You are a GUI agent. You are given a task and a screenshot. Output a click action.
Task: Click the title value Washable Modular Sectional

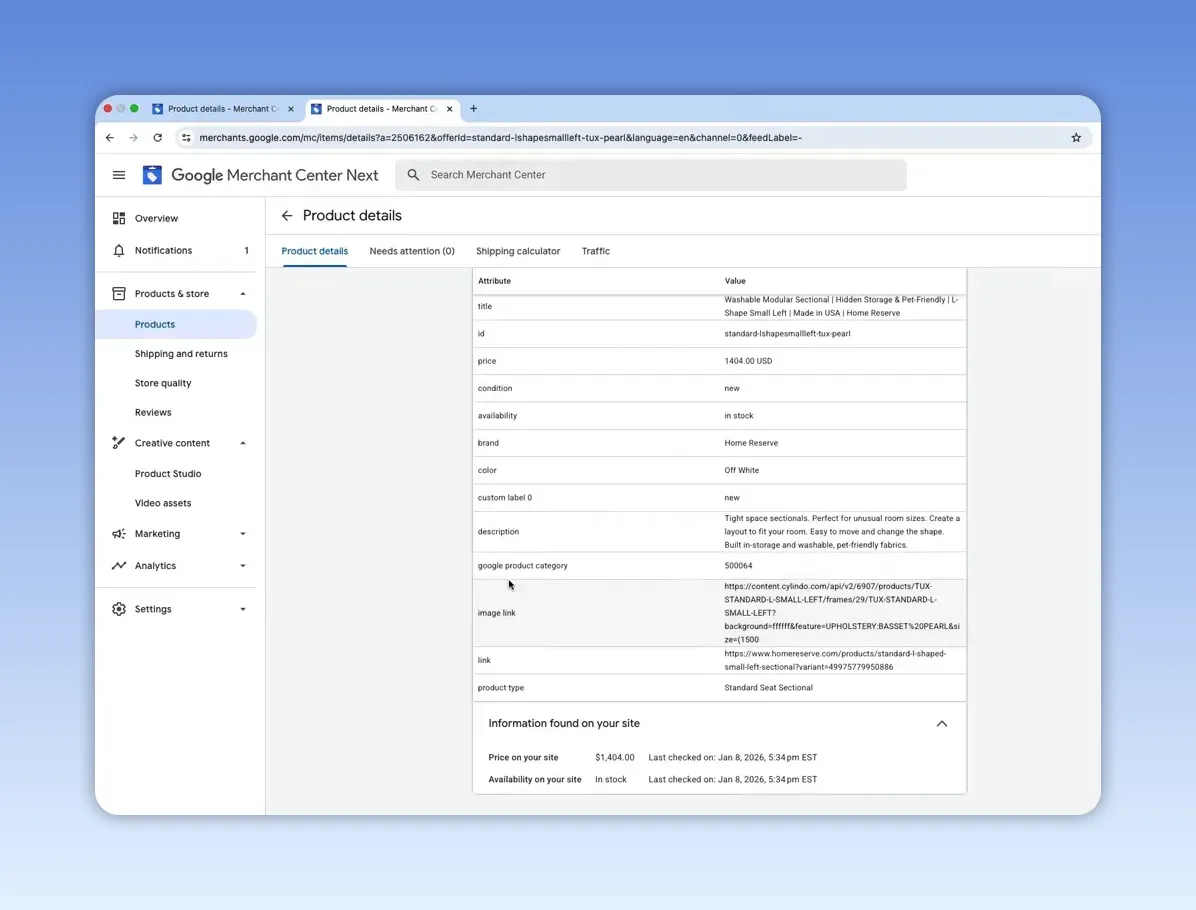pos(841,307)
